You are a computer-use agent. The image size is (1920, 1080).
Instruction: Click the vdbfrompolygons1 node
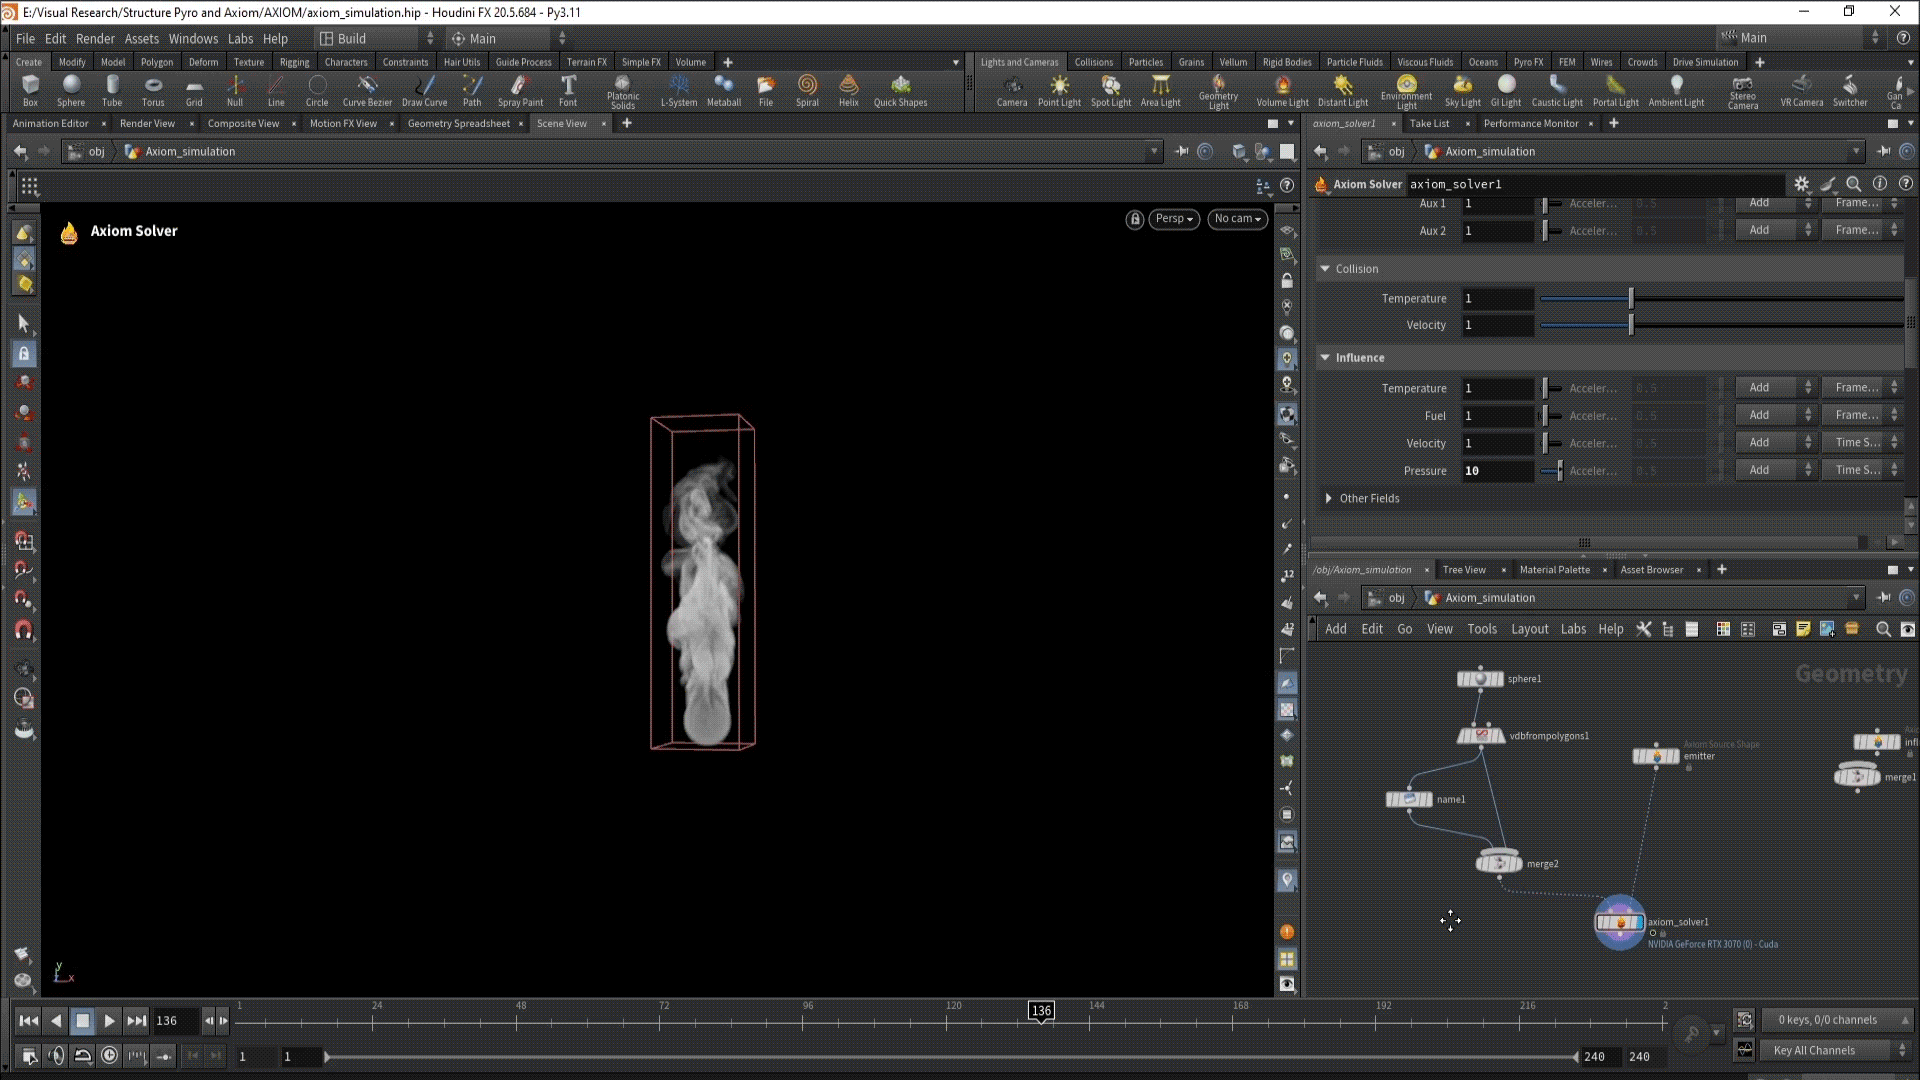pyautogui.click(x=1481, y=736)
